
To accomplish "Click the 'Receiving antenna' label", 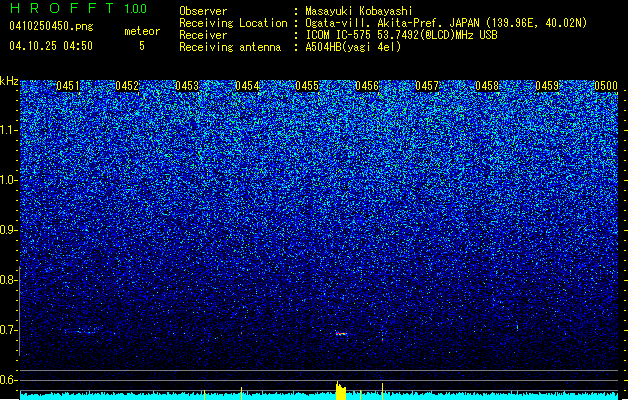I will coord(230,47).
